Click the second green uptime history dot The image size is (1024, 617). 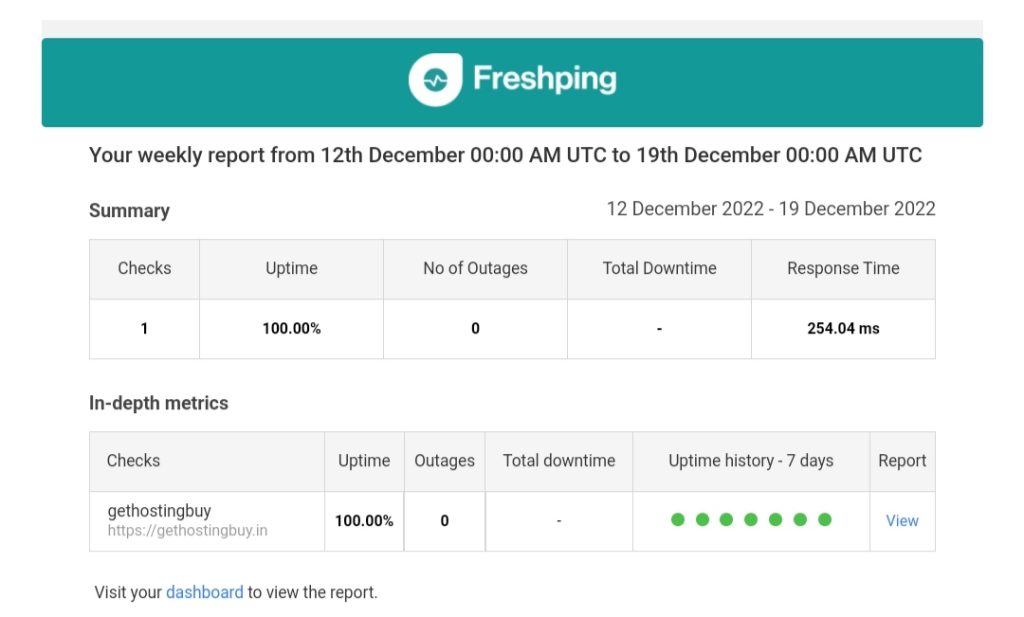click(x=703, y=520)
